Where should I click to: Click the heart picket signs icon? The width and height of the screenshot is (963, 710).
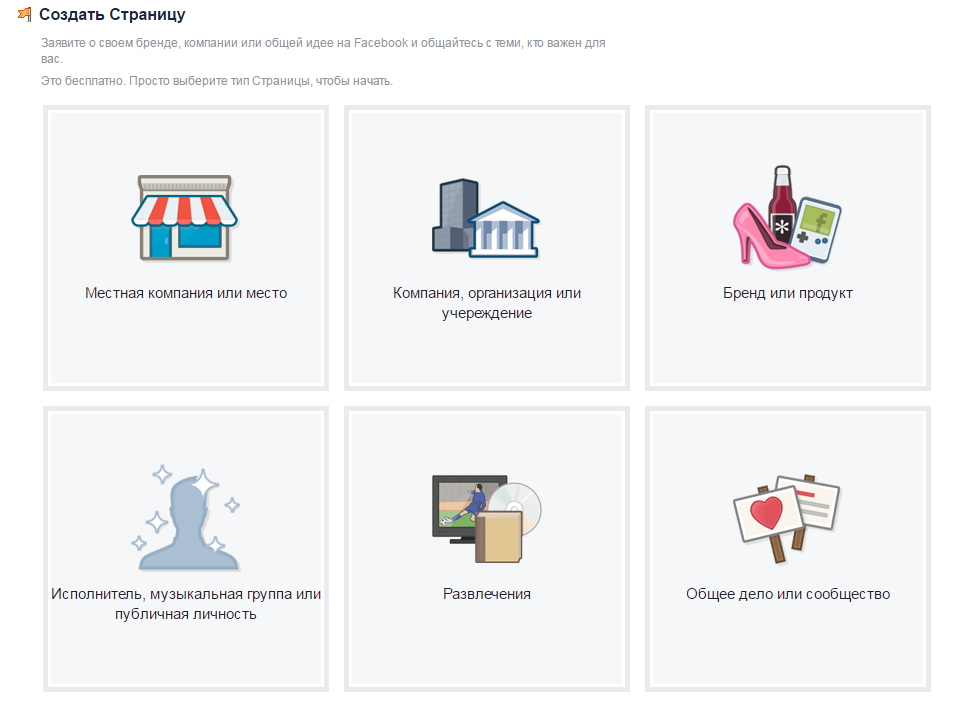pyautogui.click(x=787, y=519)
